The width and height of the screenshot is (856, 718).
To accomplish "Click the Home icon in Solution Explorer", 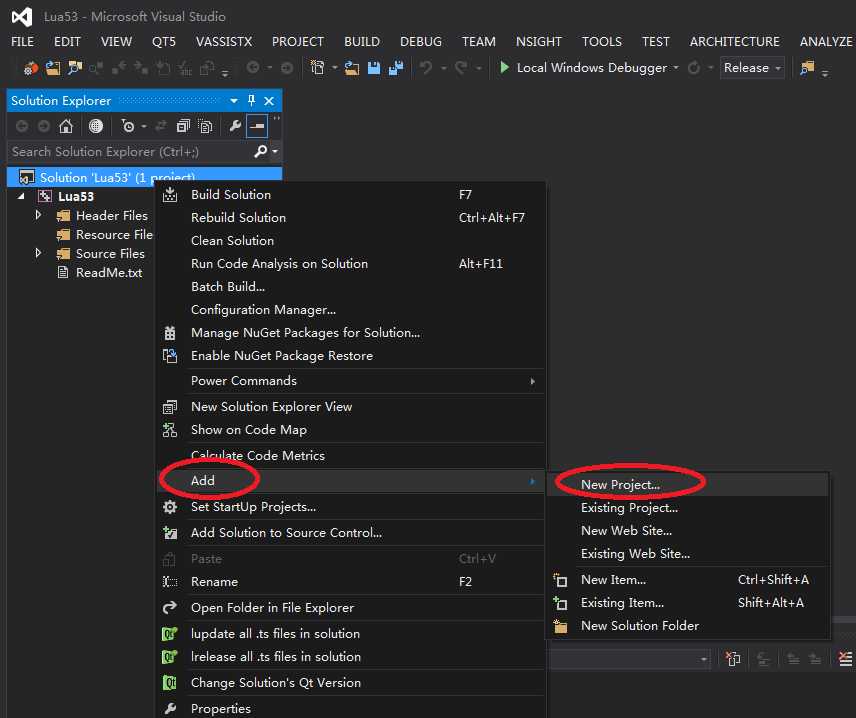I will pyautogui.click(x=66, y=127).
